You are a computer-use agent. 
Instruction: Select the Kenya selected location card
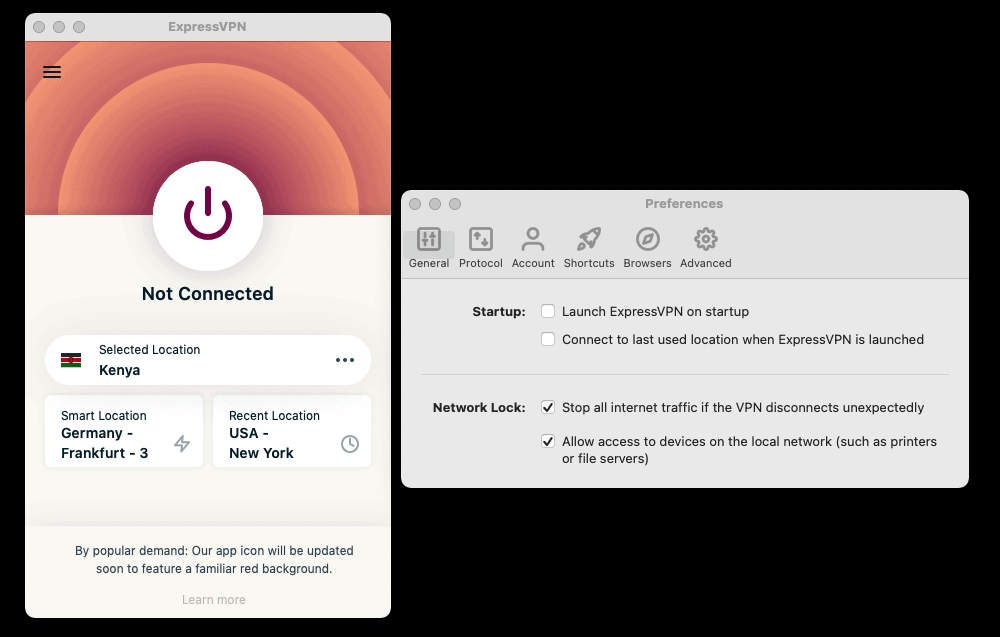(208, 360)
